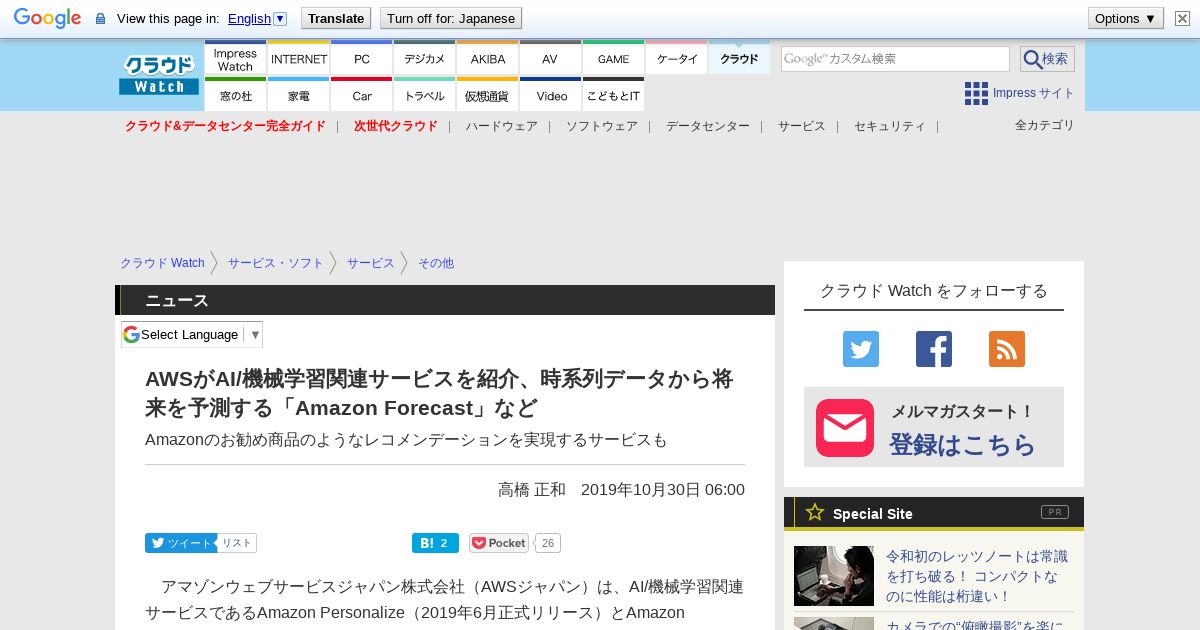Click the Tweet share button

pos(181,543)
